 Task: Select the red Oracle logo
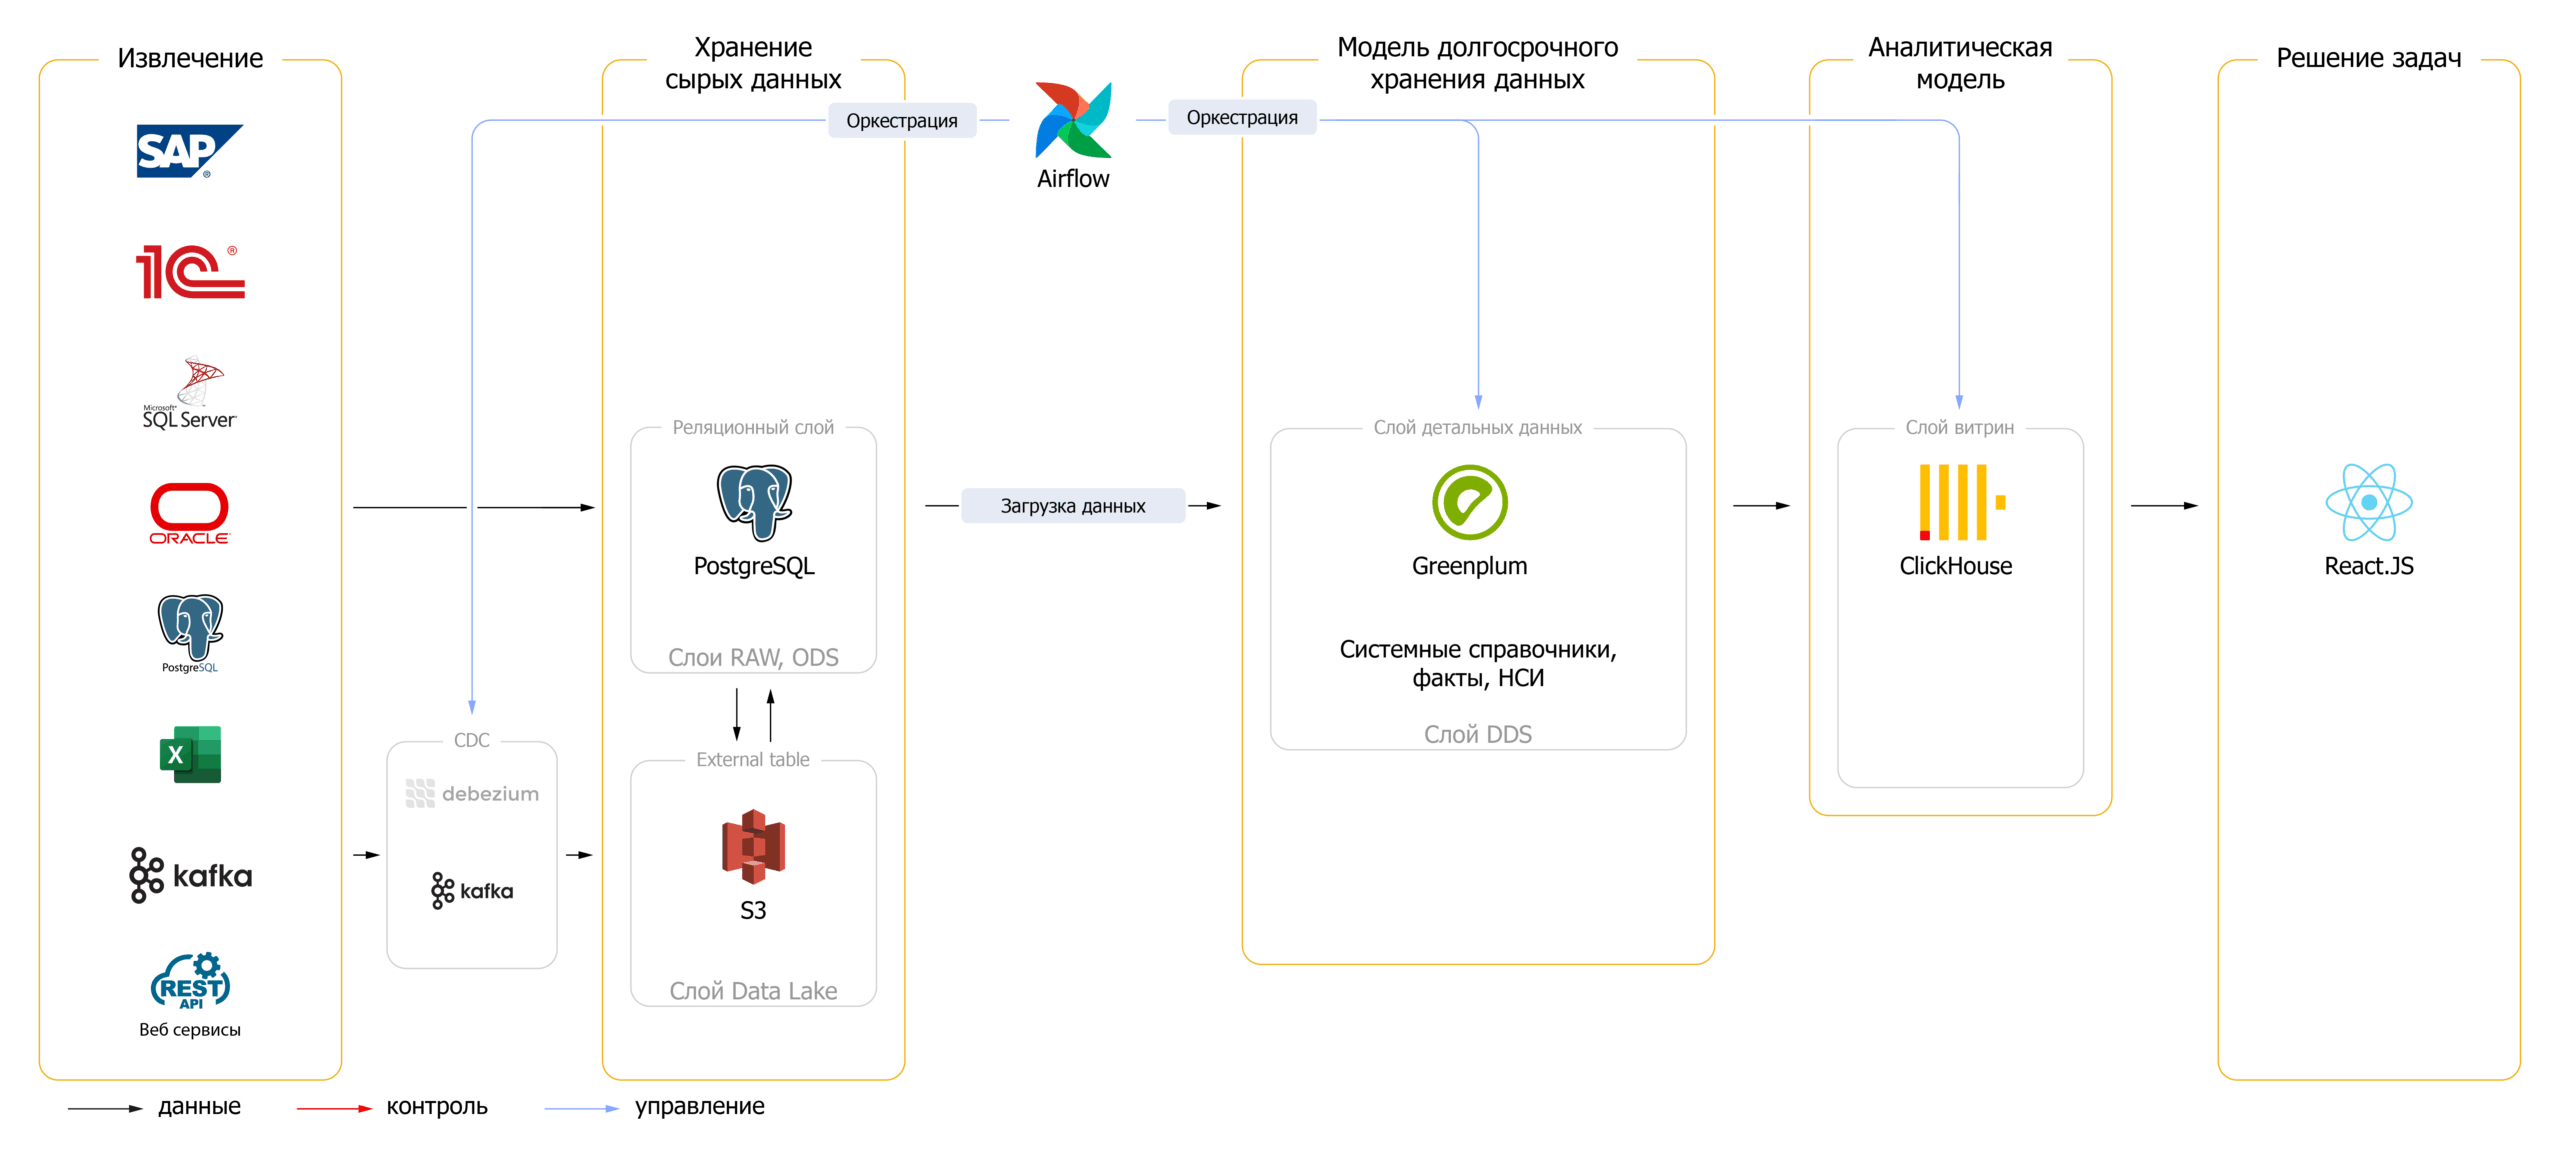(189, 512)
